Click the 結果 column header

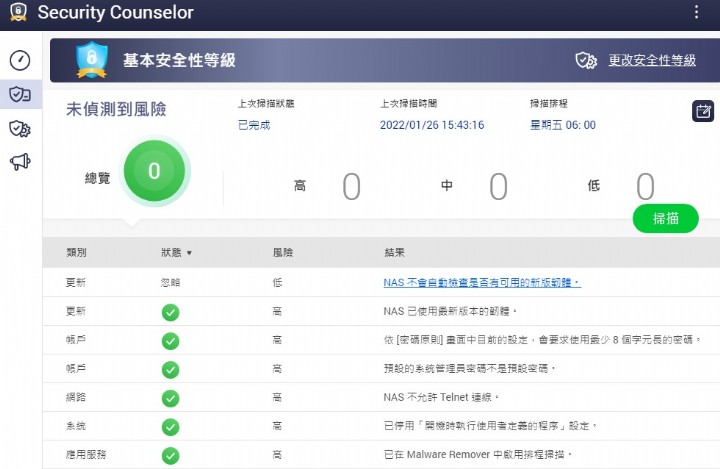click(394, 253)
